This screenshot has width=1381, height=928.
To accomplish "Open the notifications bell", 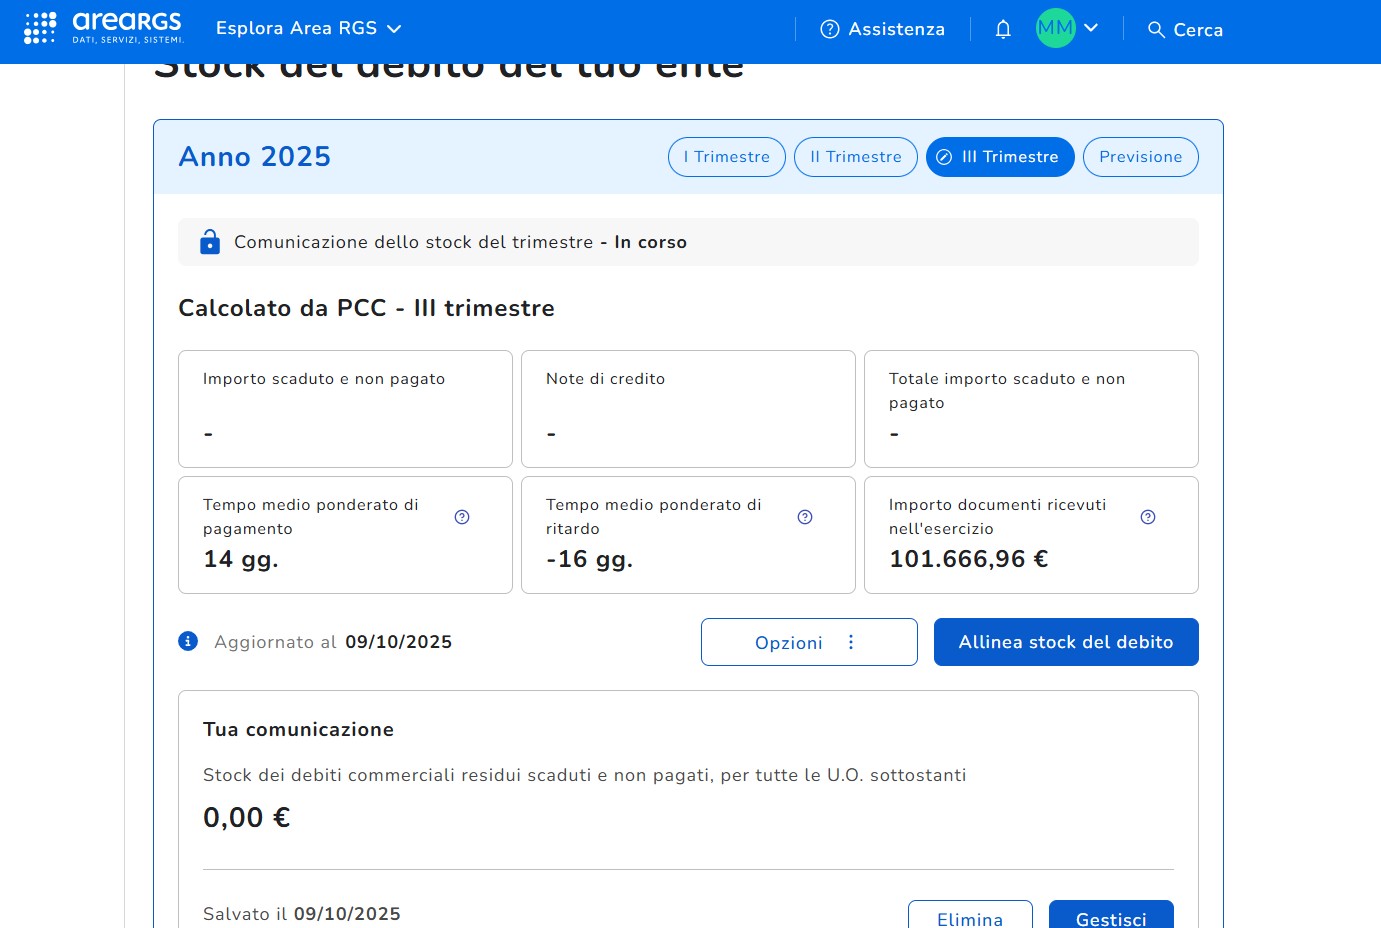I will 1003,29.
